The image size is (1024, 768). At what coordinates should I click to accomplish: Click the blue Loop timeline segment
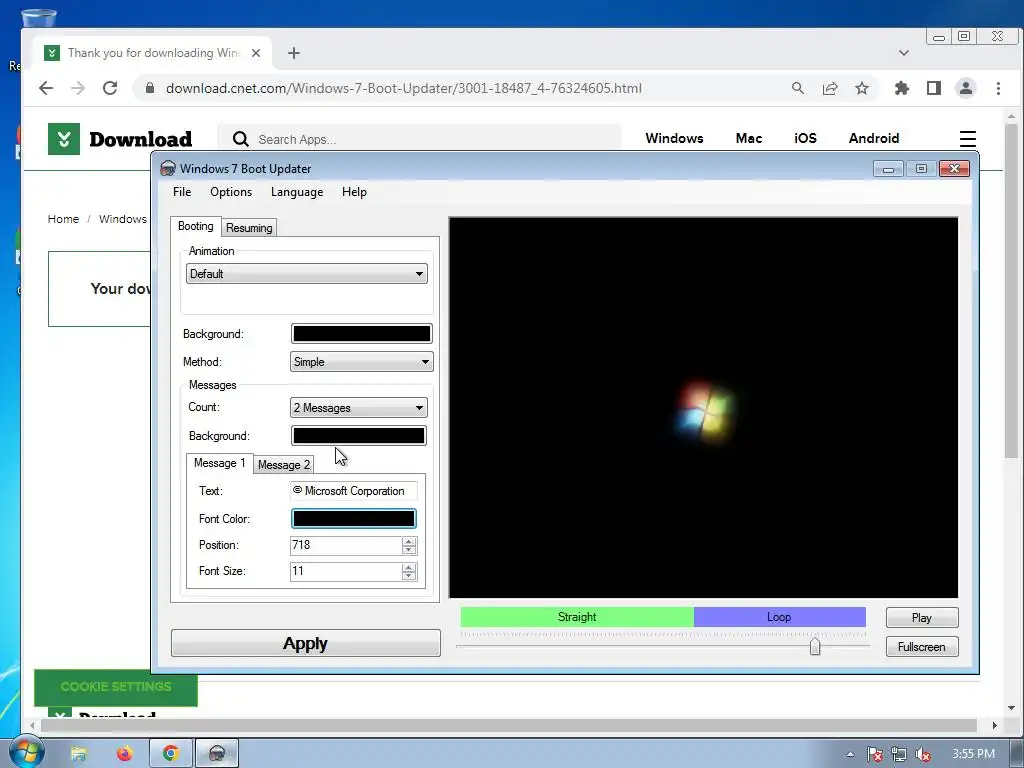click(x=780, y=617)
